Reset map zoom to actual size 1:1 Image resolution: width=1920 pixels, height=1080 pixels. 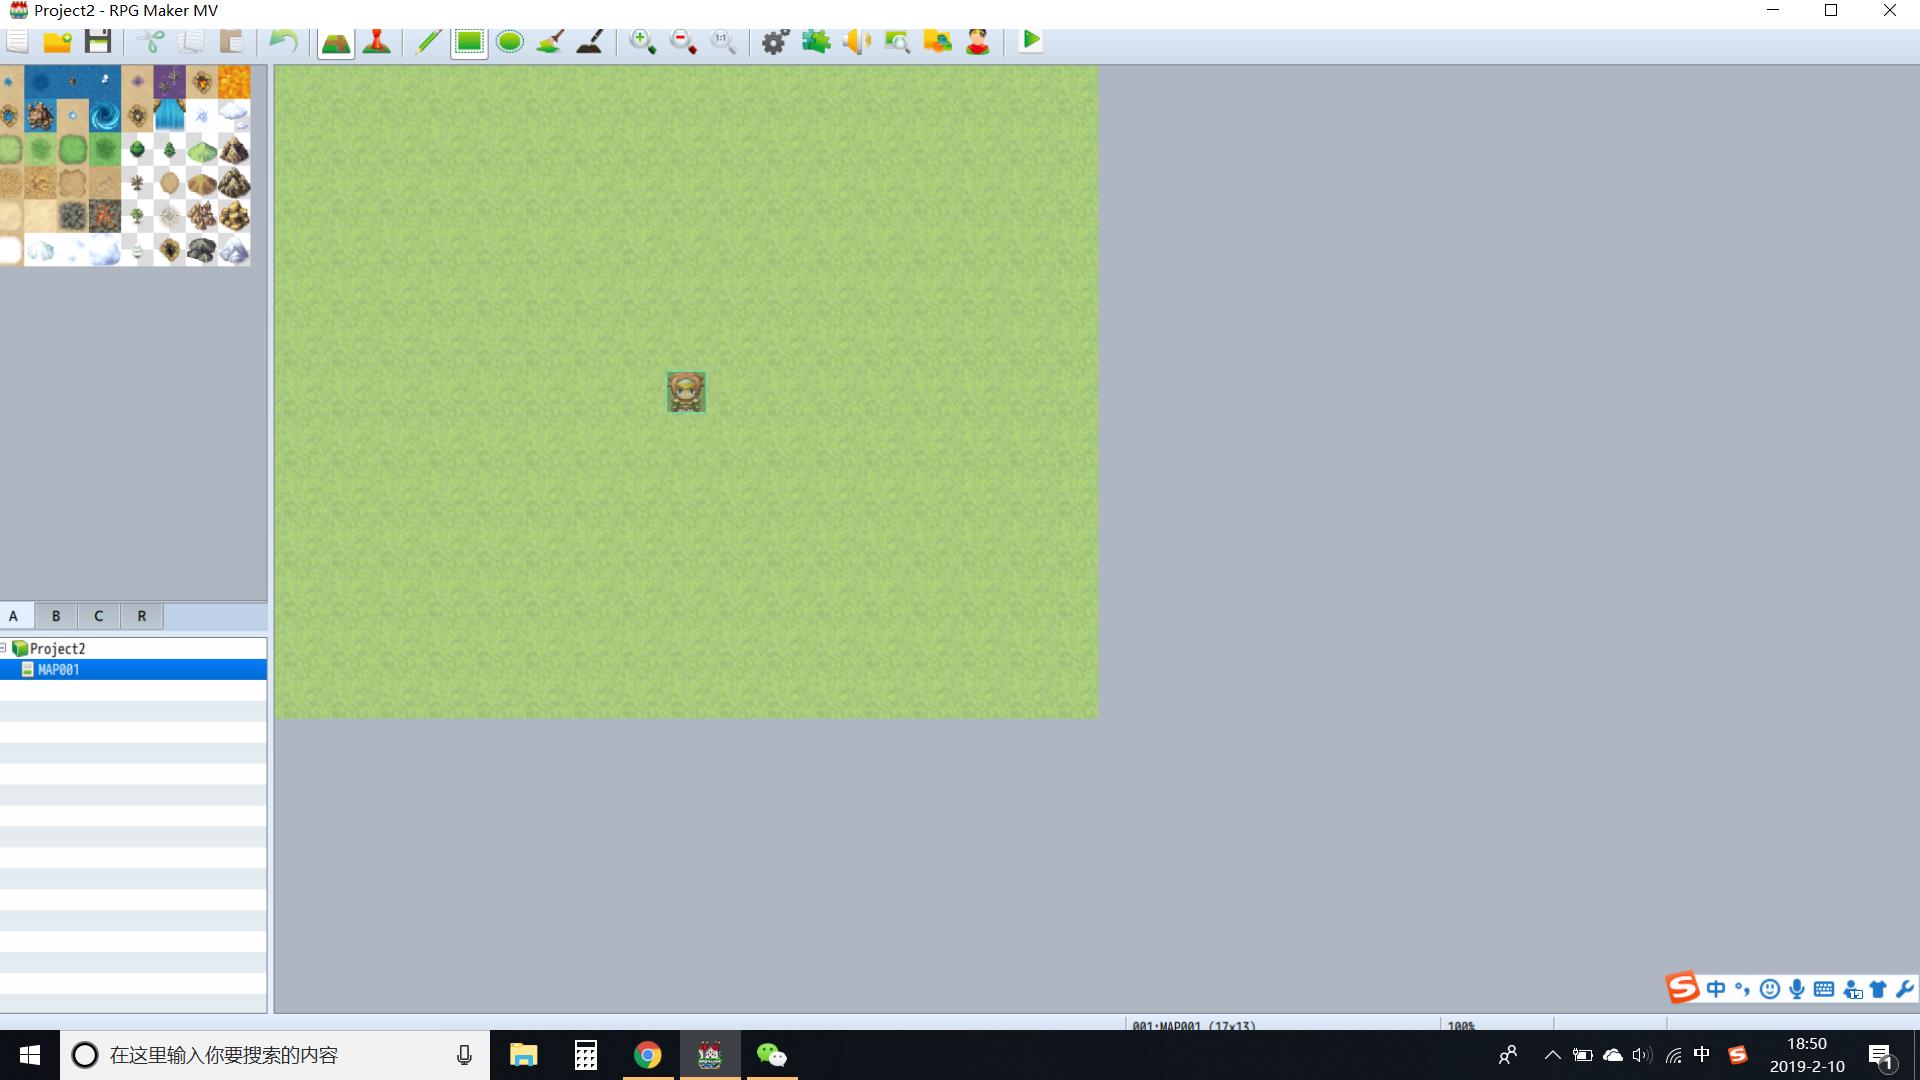tap(723, 41)
